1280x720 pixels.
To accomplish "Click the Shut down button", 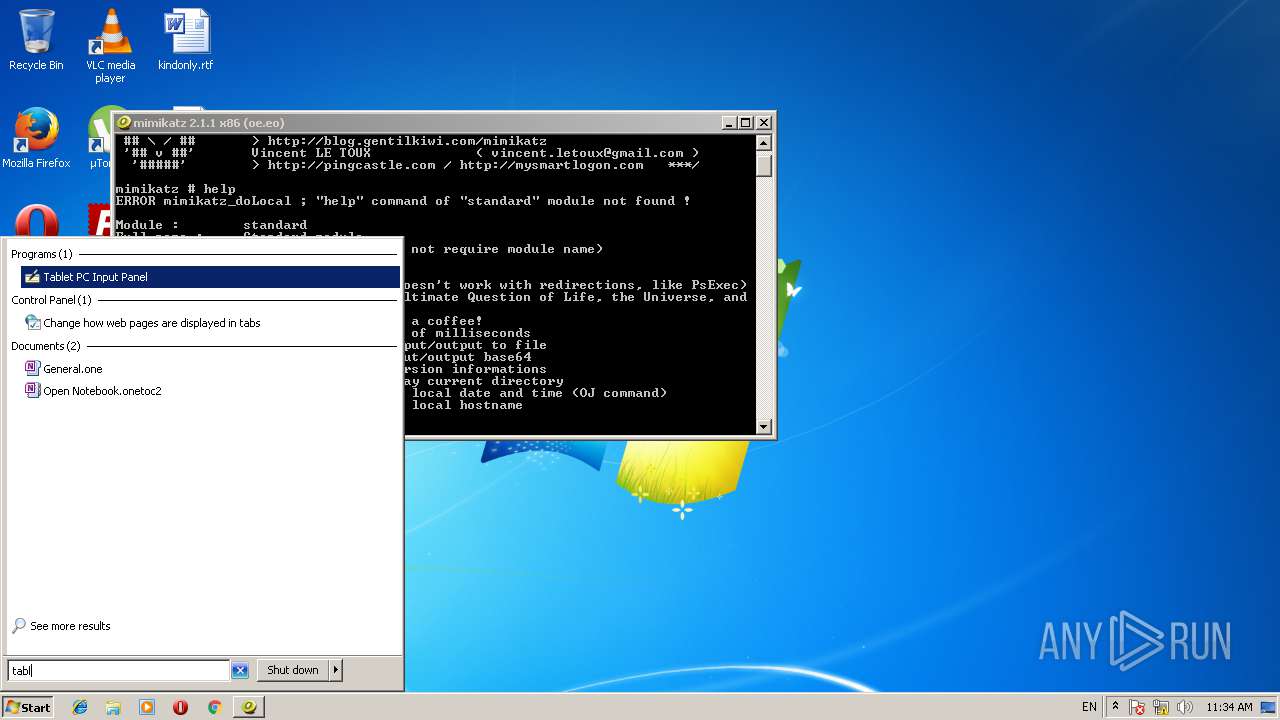I will pos(293,670).
